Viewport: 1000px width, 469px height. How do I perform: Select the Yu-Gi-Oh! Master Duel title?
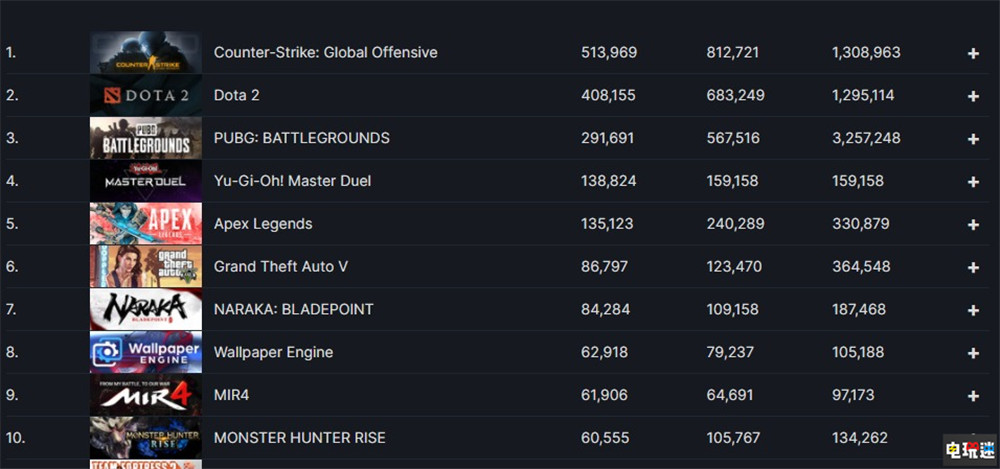pos(292,181)
